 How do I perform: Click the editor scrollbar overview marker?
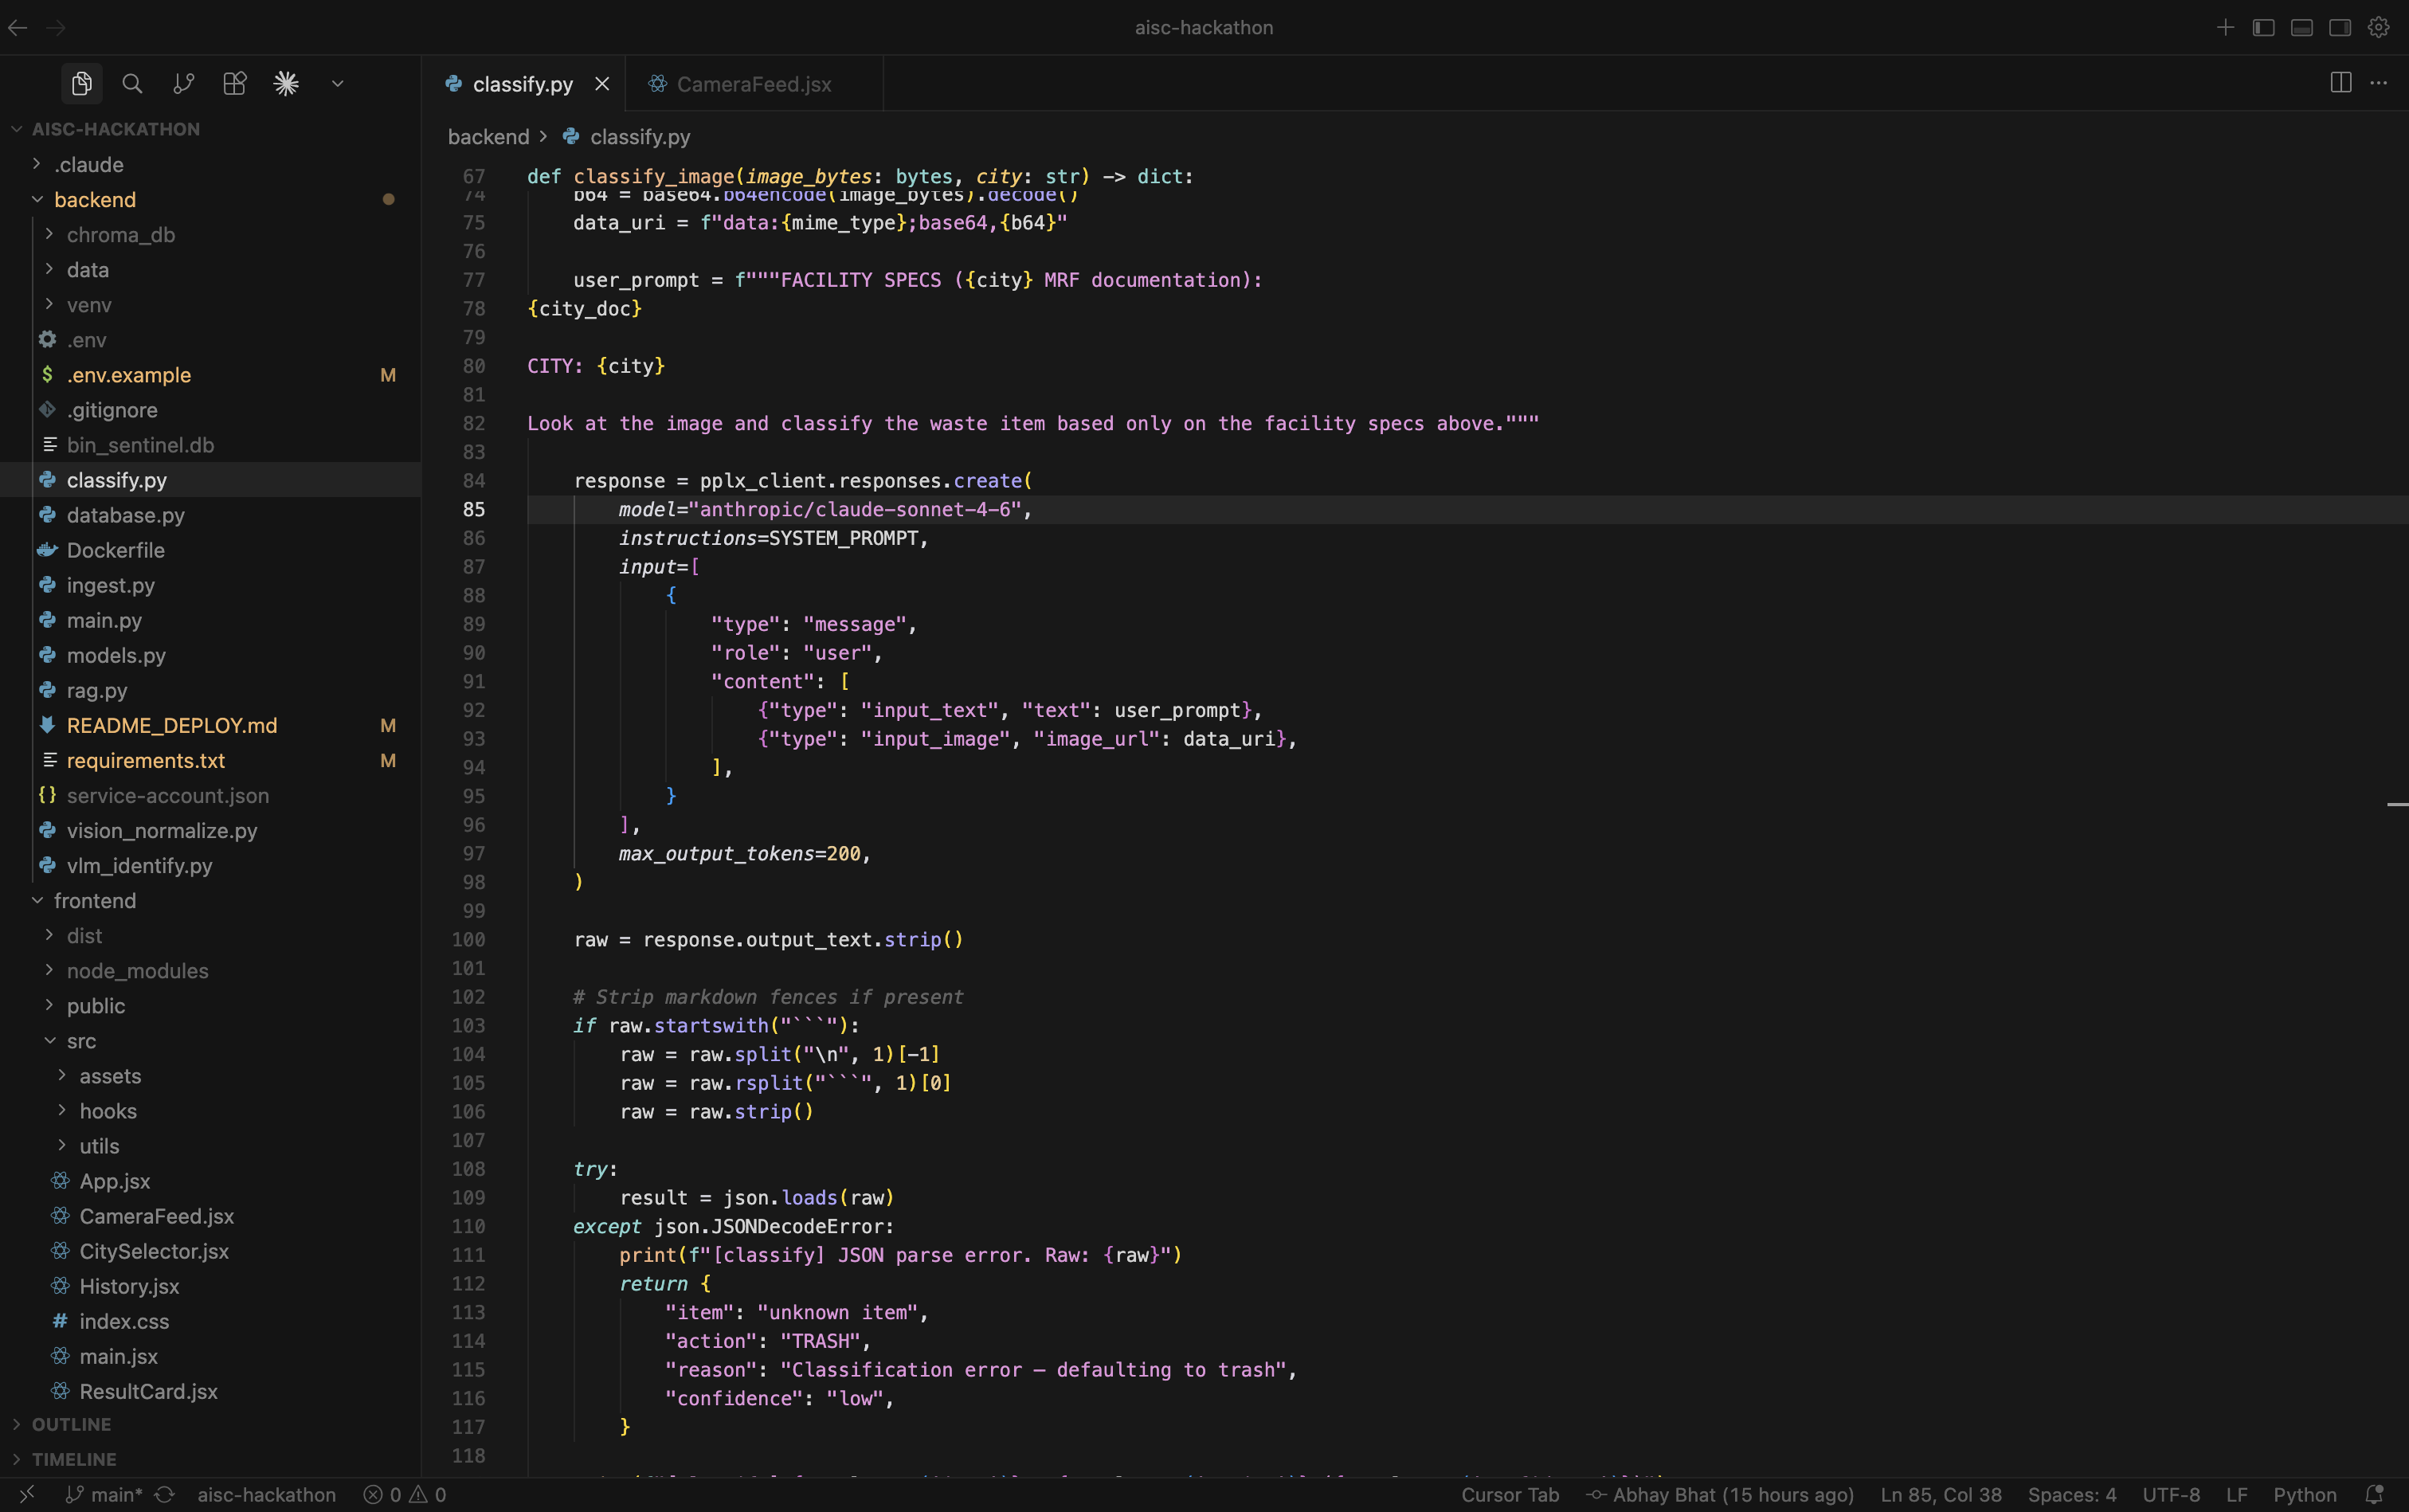click(x=2396, y=804)
